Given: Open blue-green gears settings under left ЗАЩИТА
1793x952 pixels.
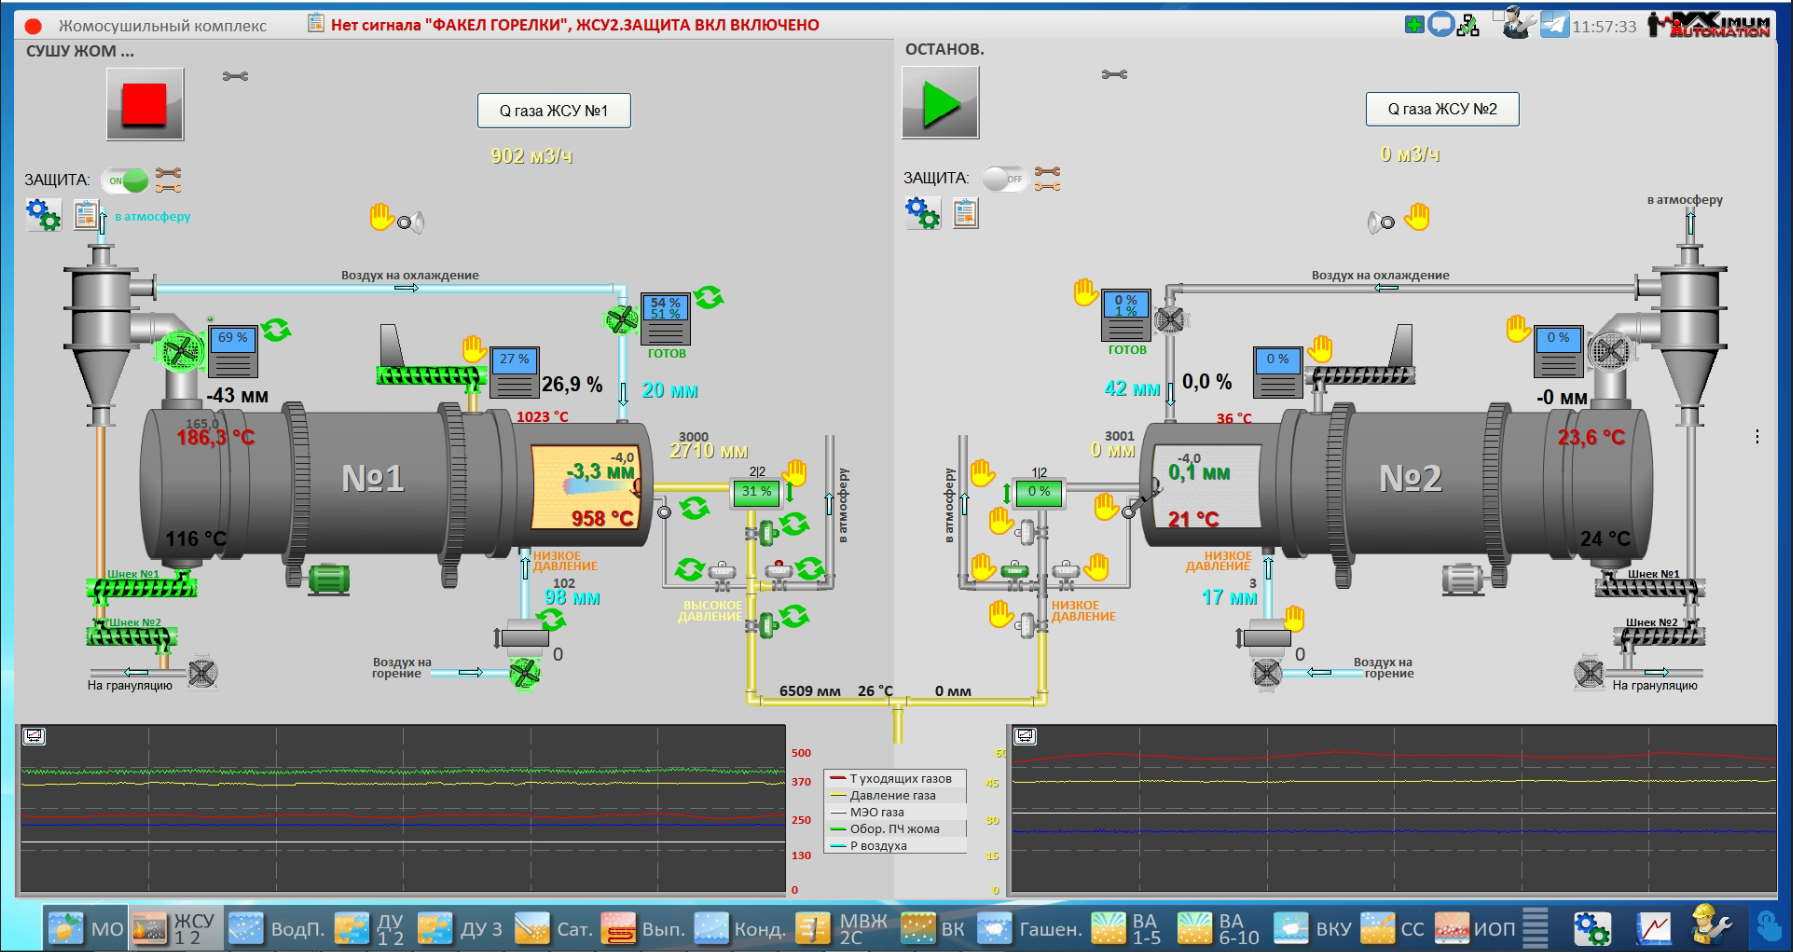Looking at the screenshot, I should [x=43, y=214].
